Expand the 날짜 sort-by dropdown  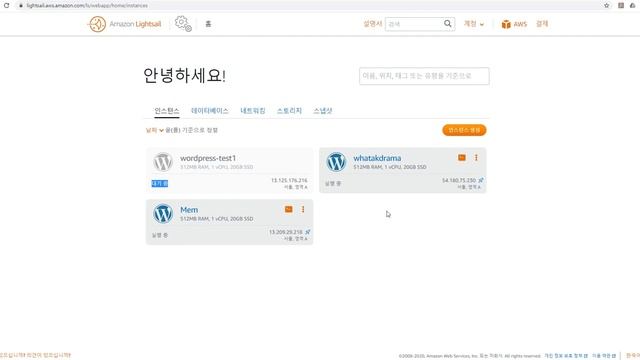[x=155, y=130]
